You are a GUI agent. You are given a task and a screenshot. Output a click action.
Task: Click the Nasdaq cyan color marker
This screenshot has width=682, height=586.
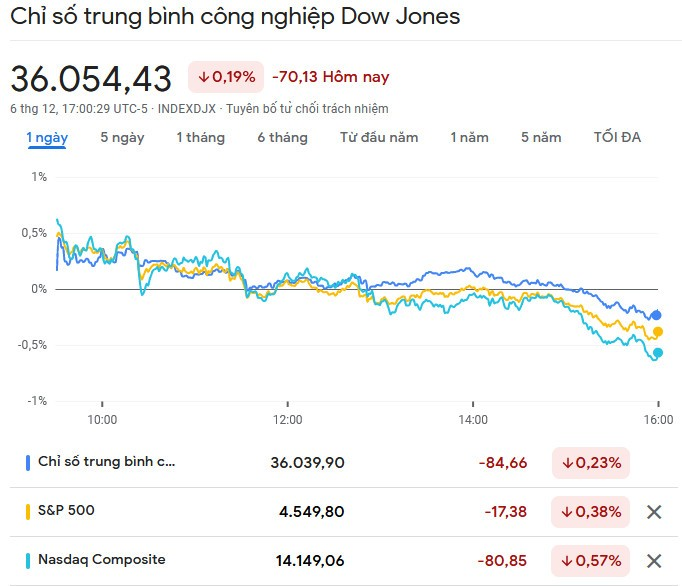coord(28,560)
